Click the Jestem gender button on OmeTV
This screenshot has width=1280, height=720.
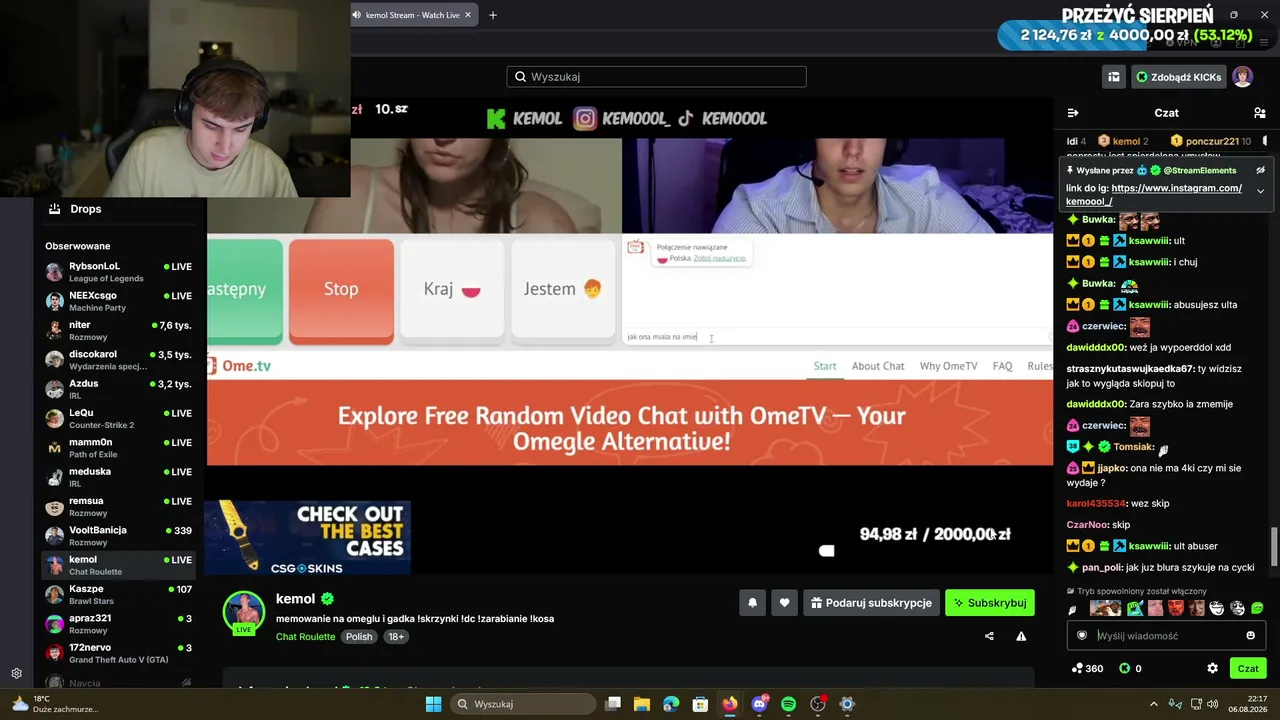(x=563, y=290)
